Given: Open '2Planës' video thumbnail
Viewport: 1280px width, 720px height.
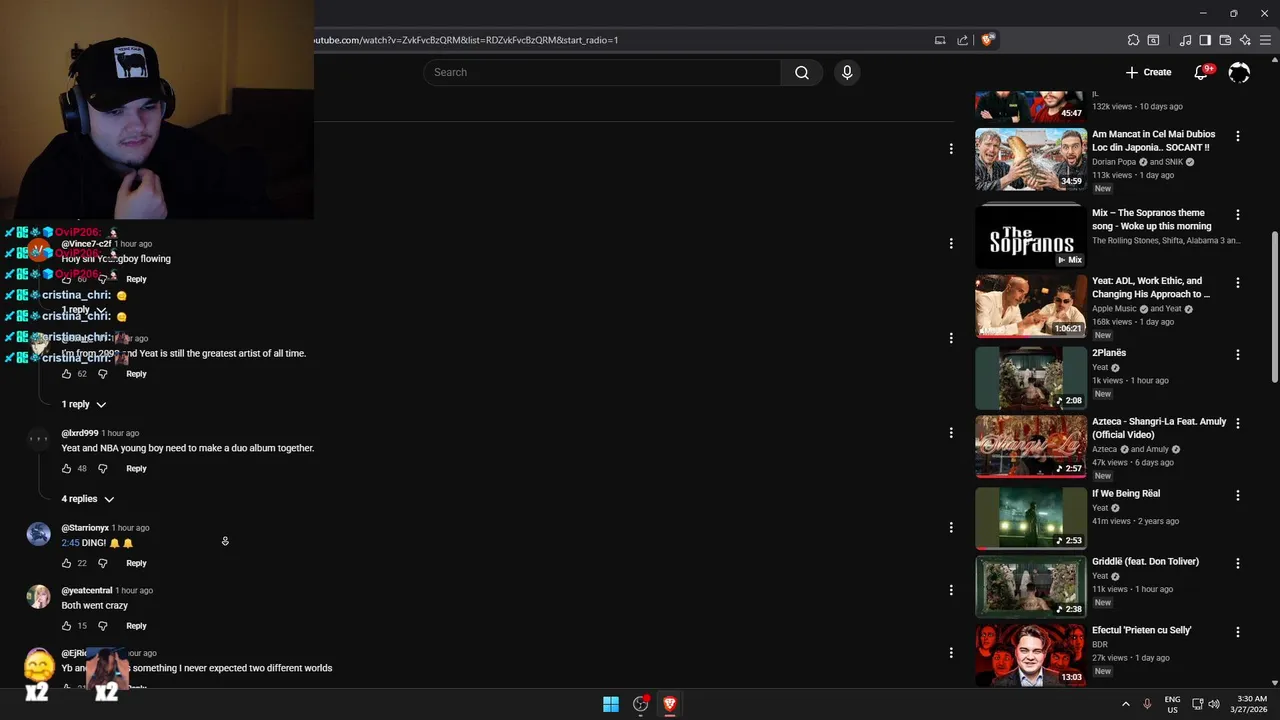Looking at the screenshot, I should (x=1031, y=377).
